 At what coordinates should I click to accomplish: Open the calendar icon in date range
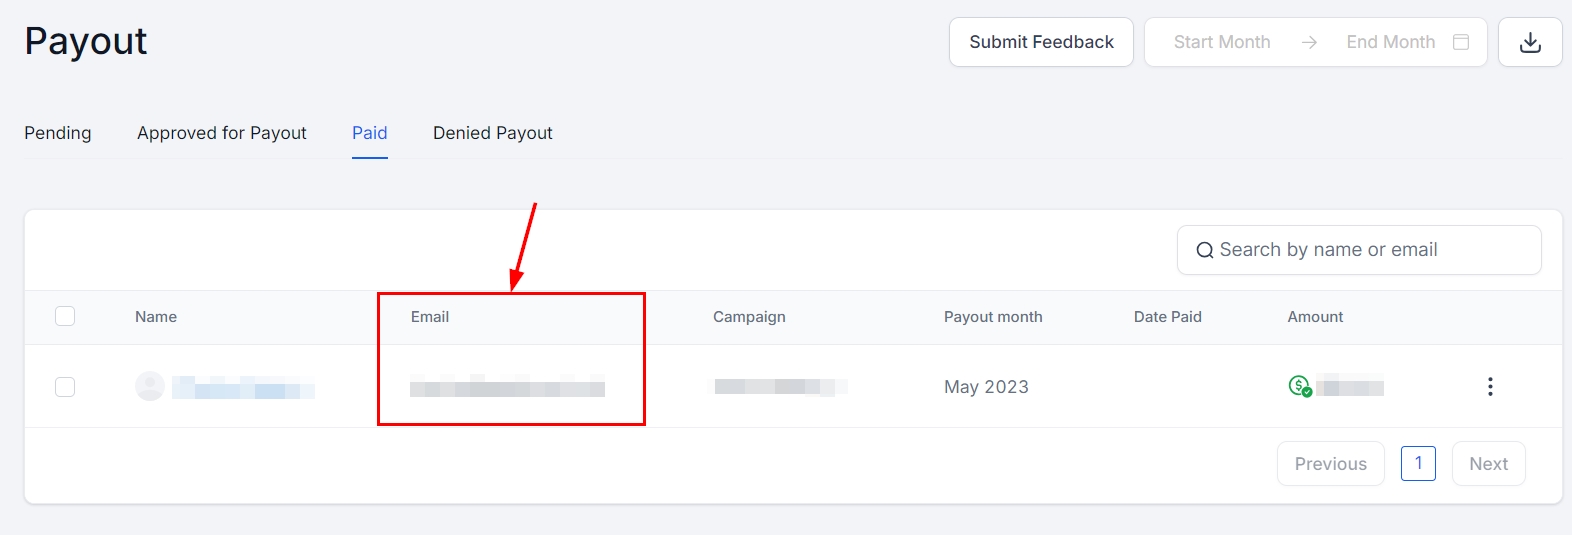(x=1461, y=42)
